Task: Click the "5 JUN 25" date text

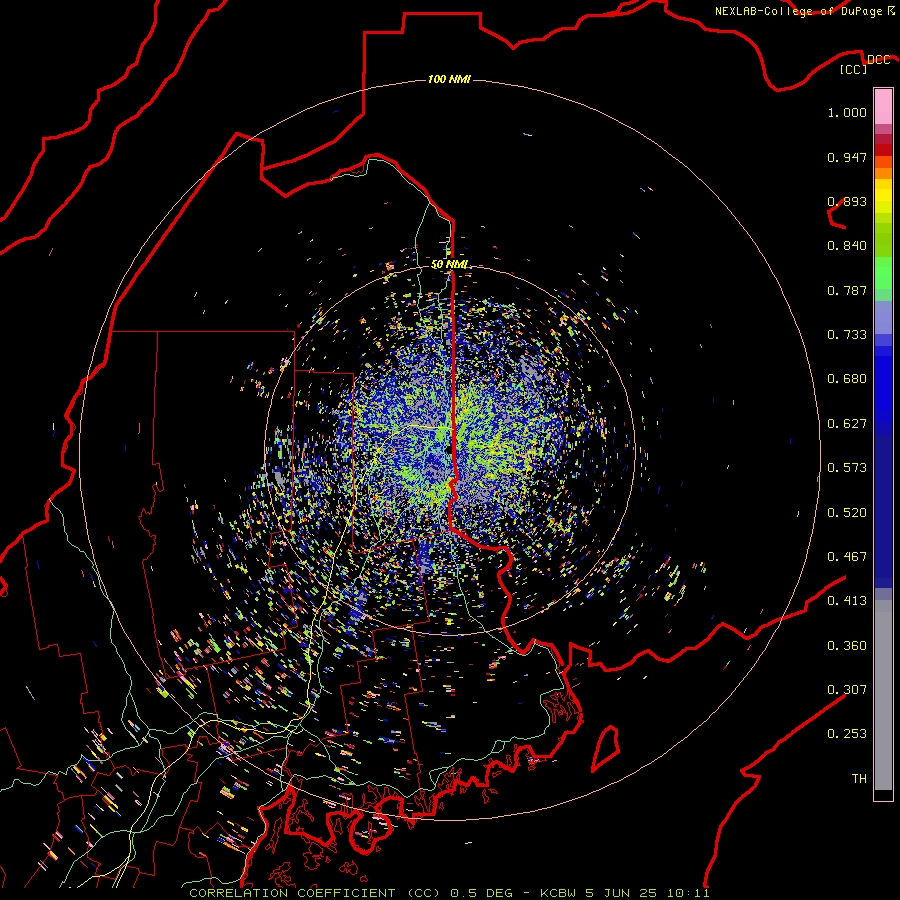Action: (621, 893)
